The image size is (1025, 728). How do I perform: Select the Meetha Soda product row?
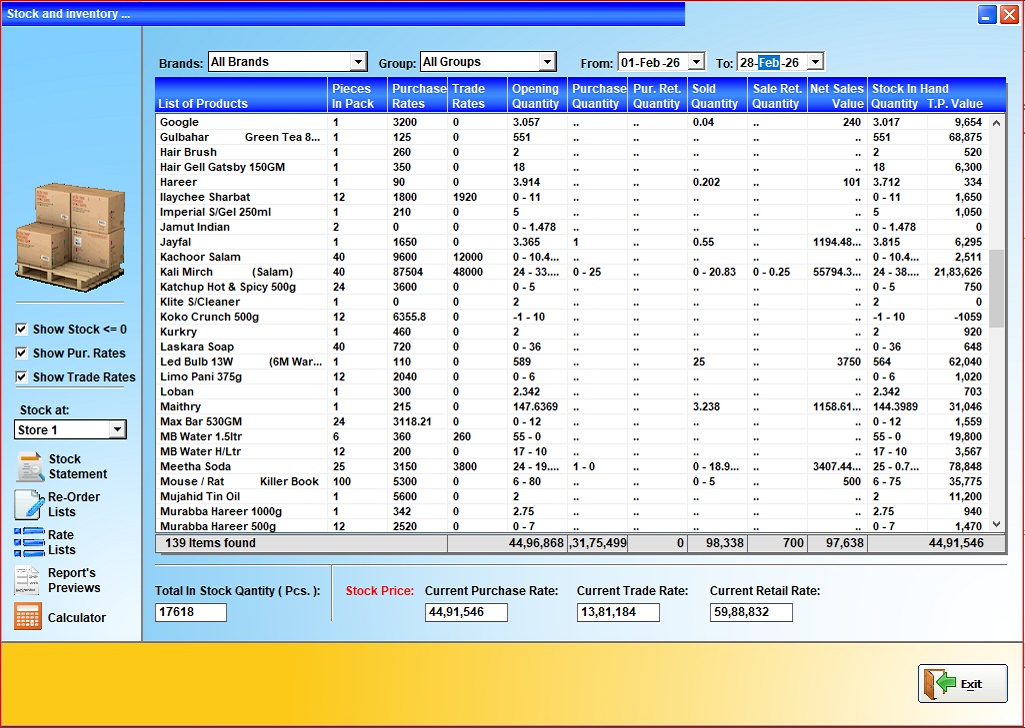point(572,467)
